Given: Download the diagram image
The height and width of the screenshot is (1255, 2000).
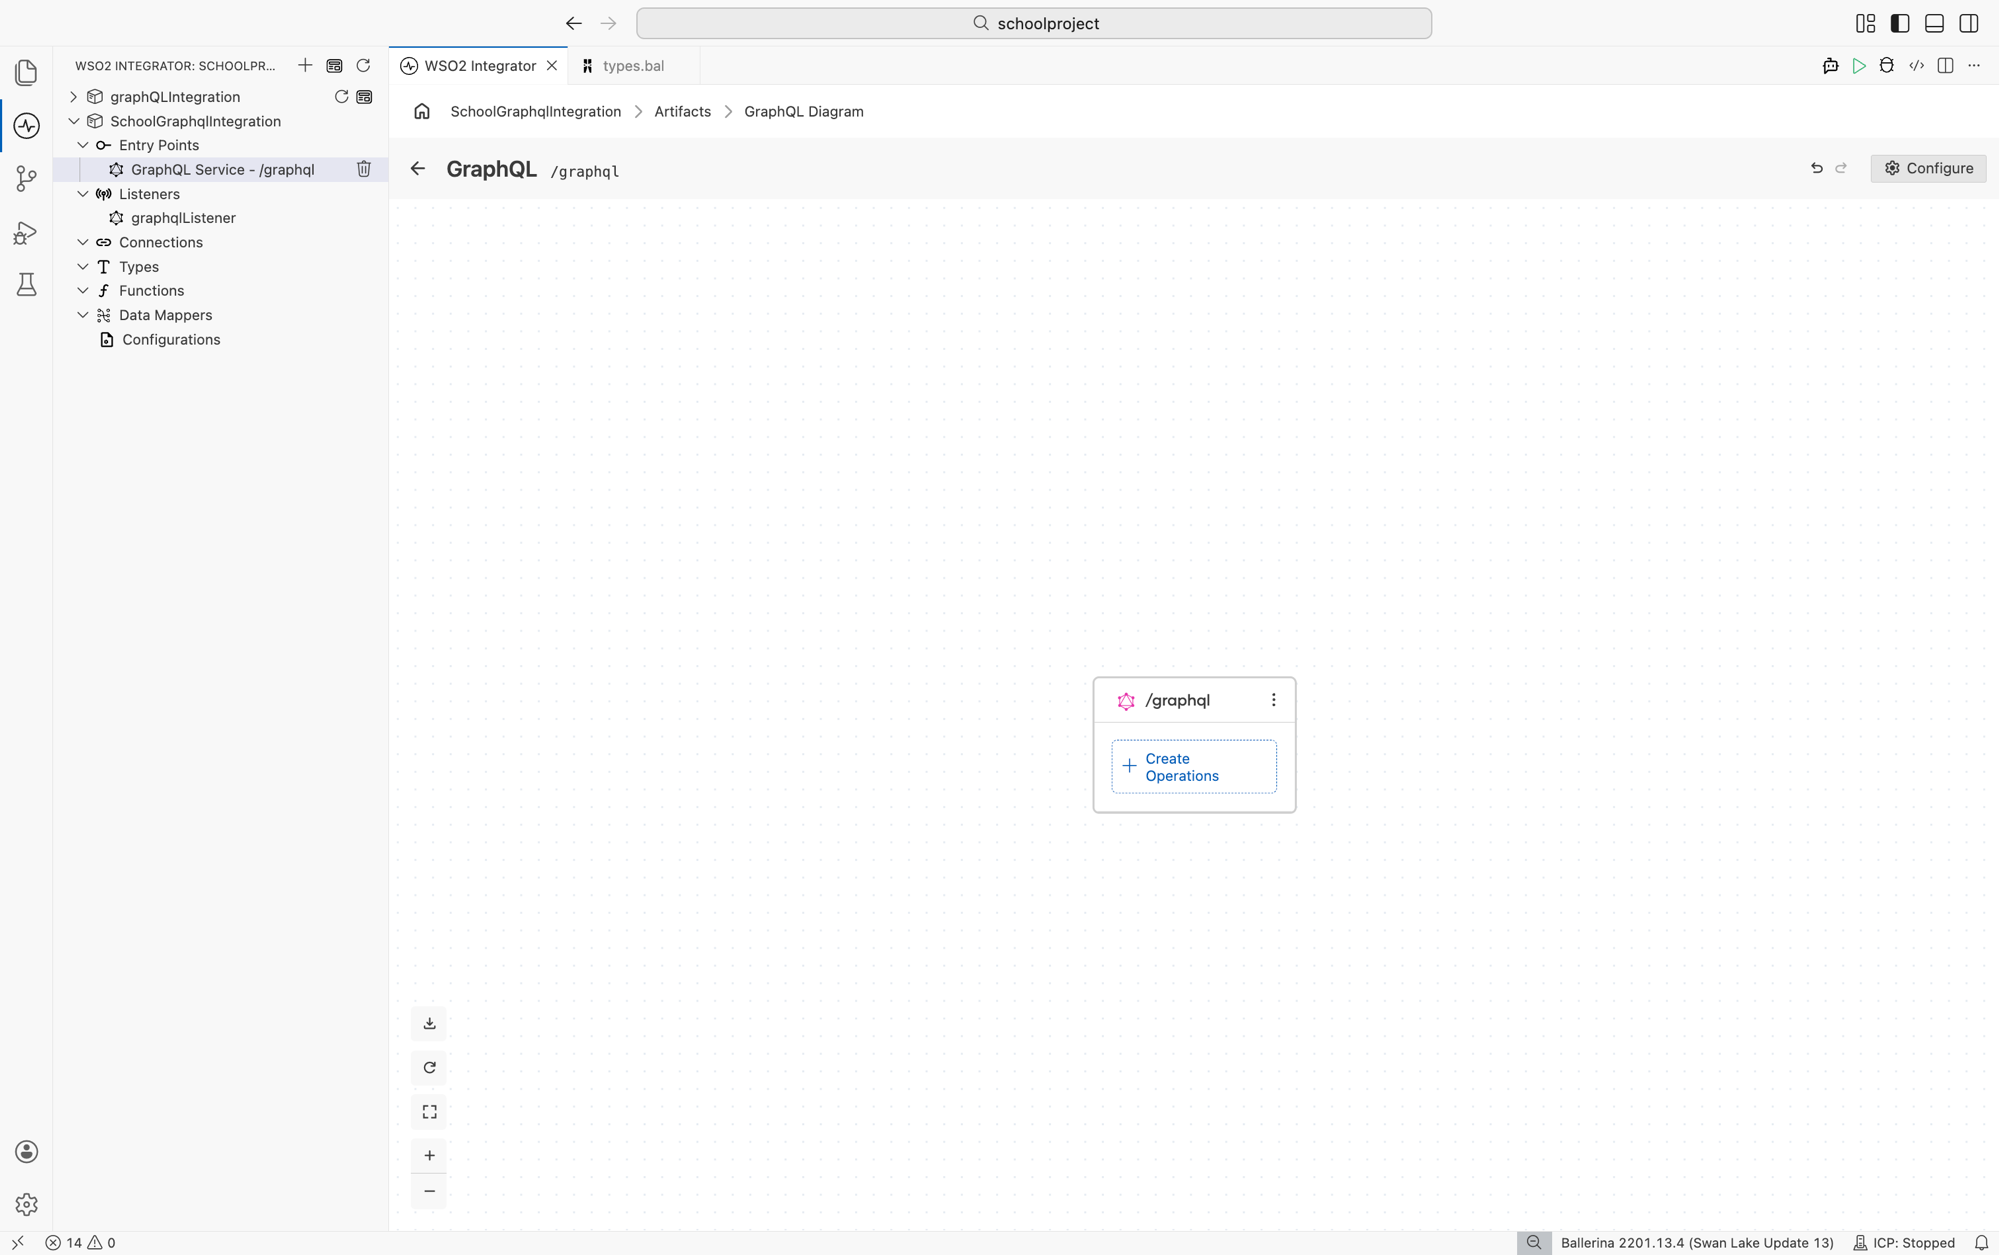Looking at the screenshot, I should (429, 1024).
